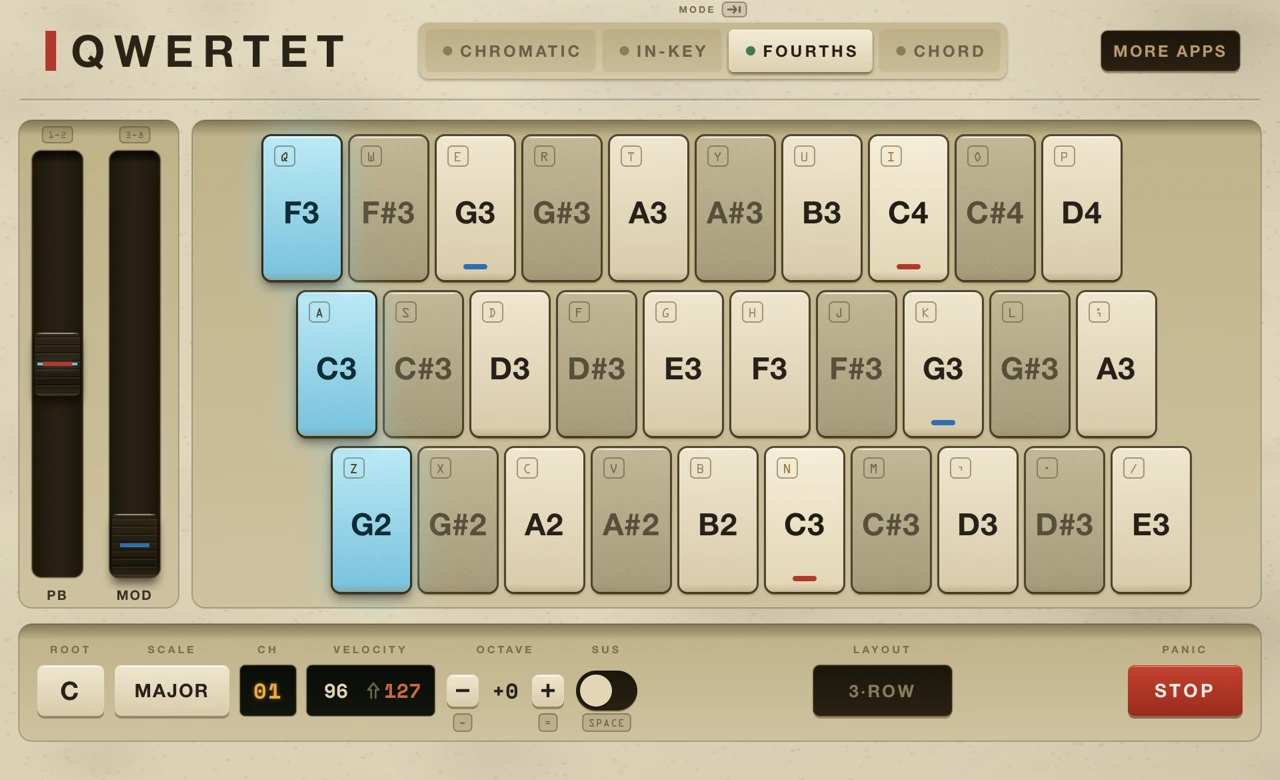1280x780 pixels.
Task: Click the minus shortcut keycap below octave down
Action: point(462,722)
